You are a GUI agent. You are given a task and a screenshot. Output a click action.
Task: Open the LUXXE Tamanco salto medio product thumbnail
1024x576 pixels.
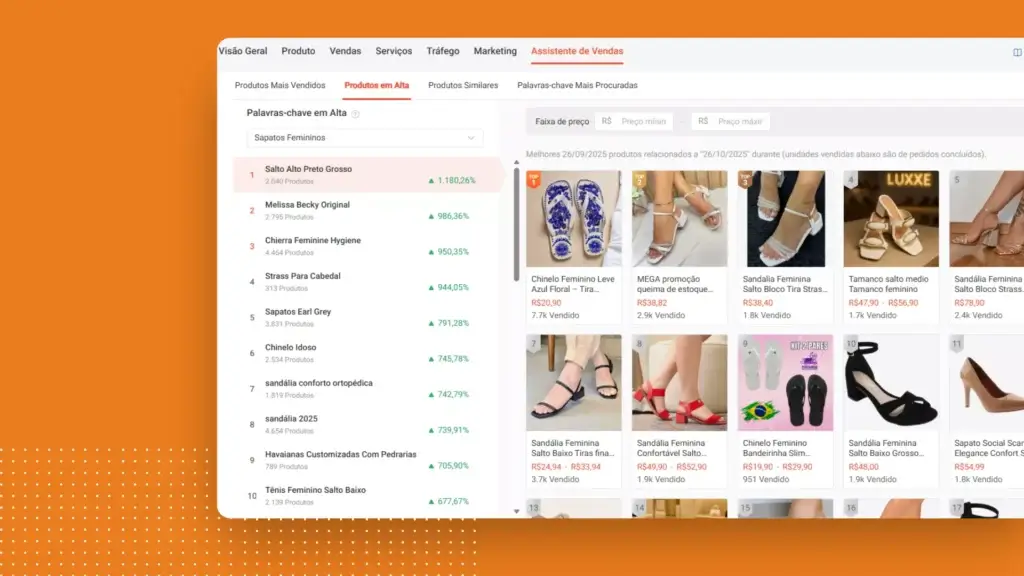890,218
